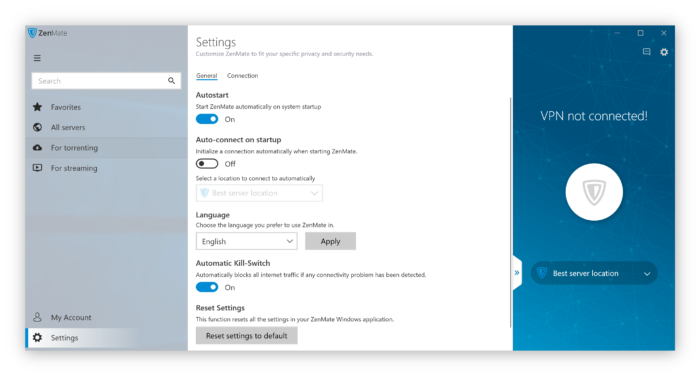Click the My Account person icon
Viewport: 700px width, 376px height.
[38, 317]
